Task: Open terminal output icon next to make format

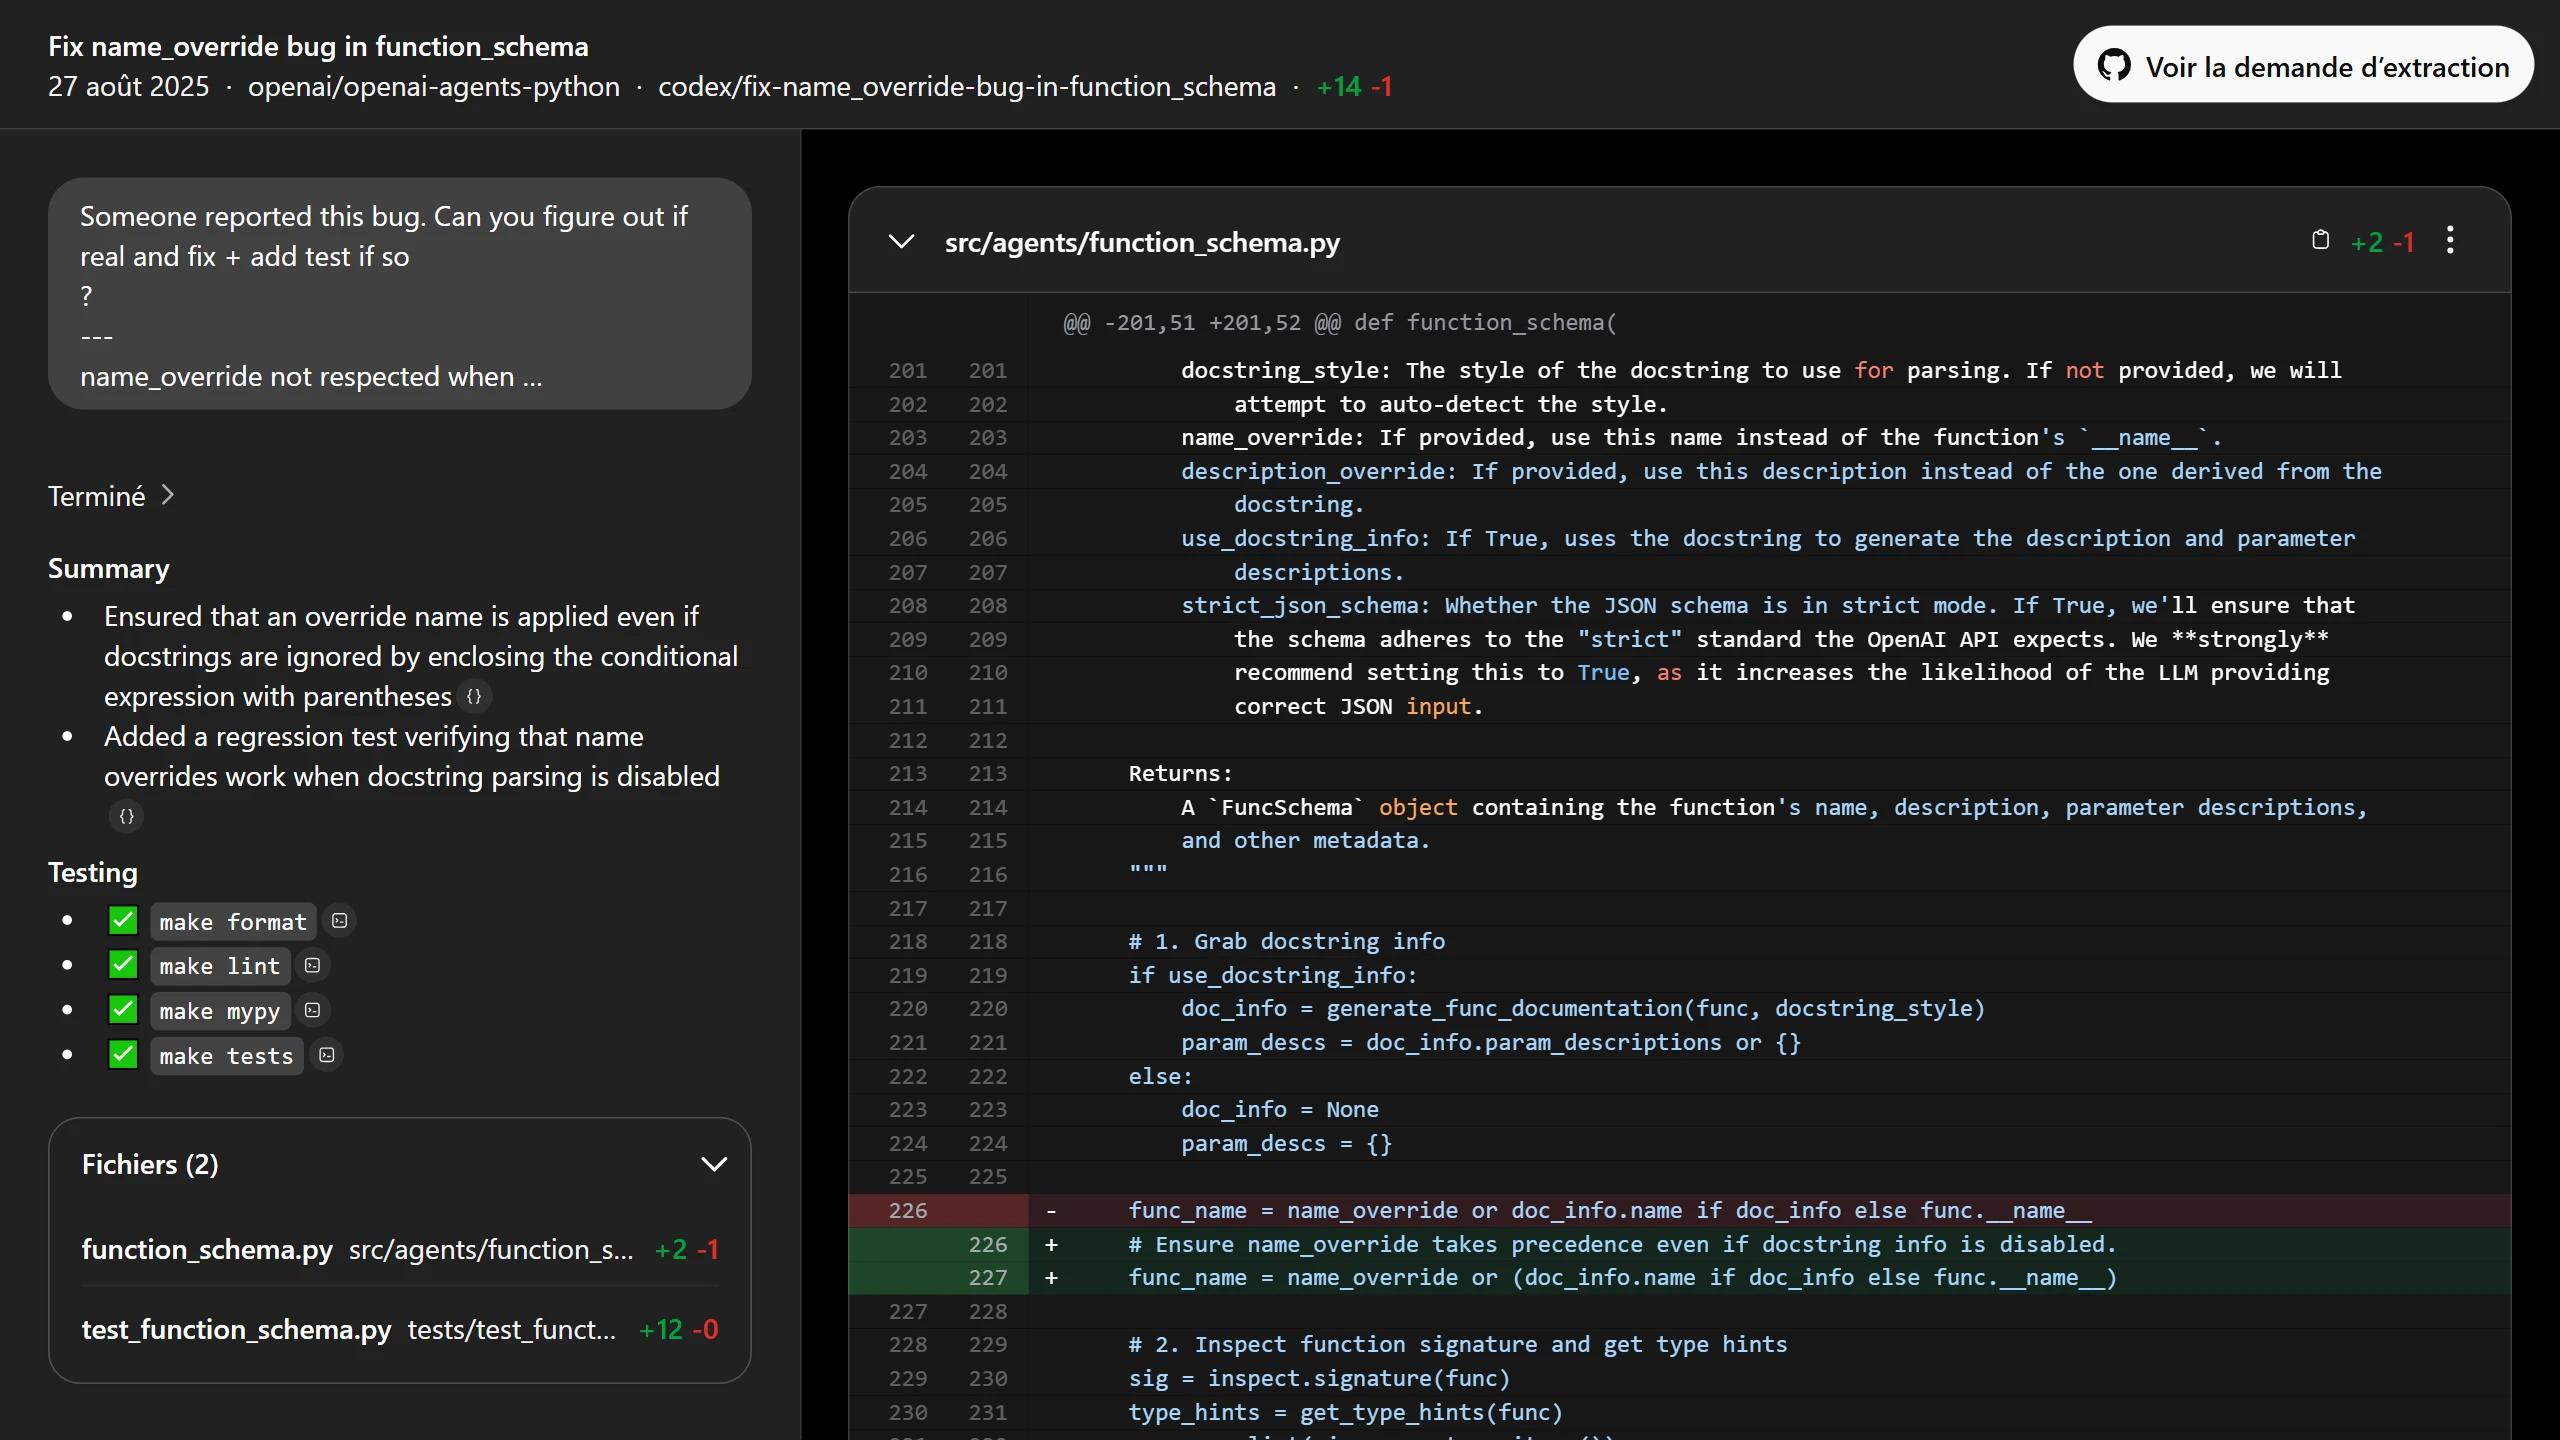Action: click(x=340, y=921)
